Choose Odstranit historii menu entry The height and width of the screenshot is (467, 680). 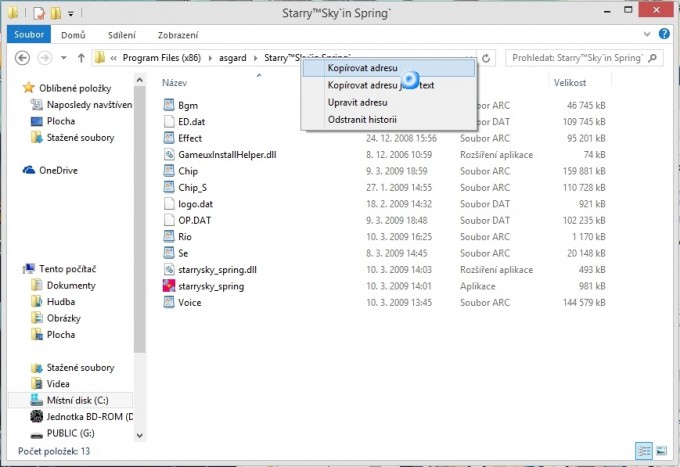(x=389, y=120)
